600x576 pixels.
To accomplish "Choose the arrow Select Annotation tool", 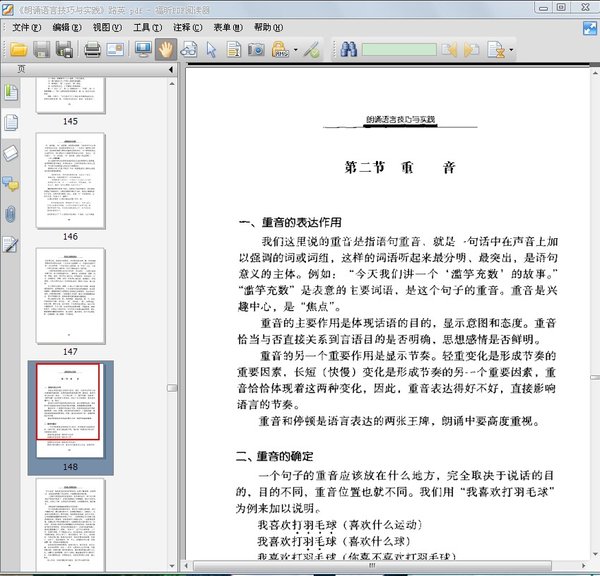I will point(211,49).
